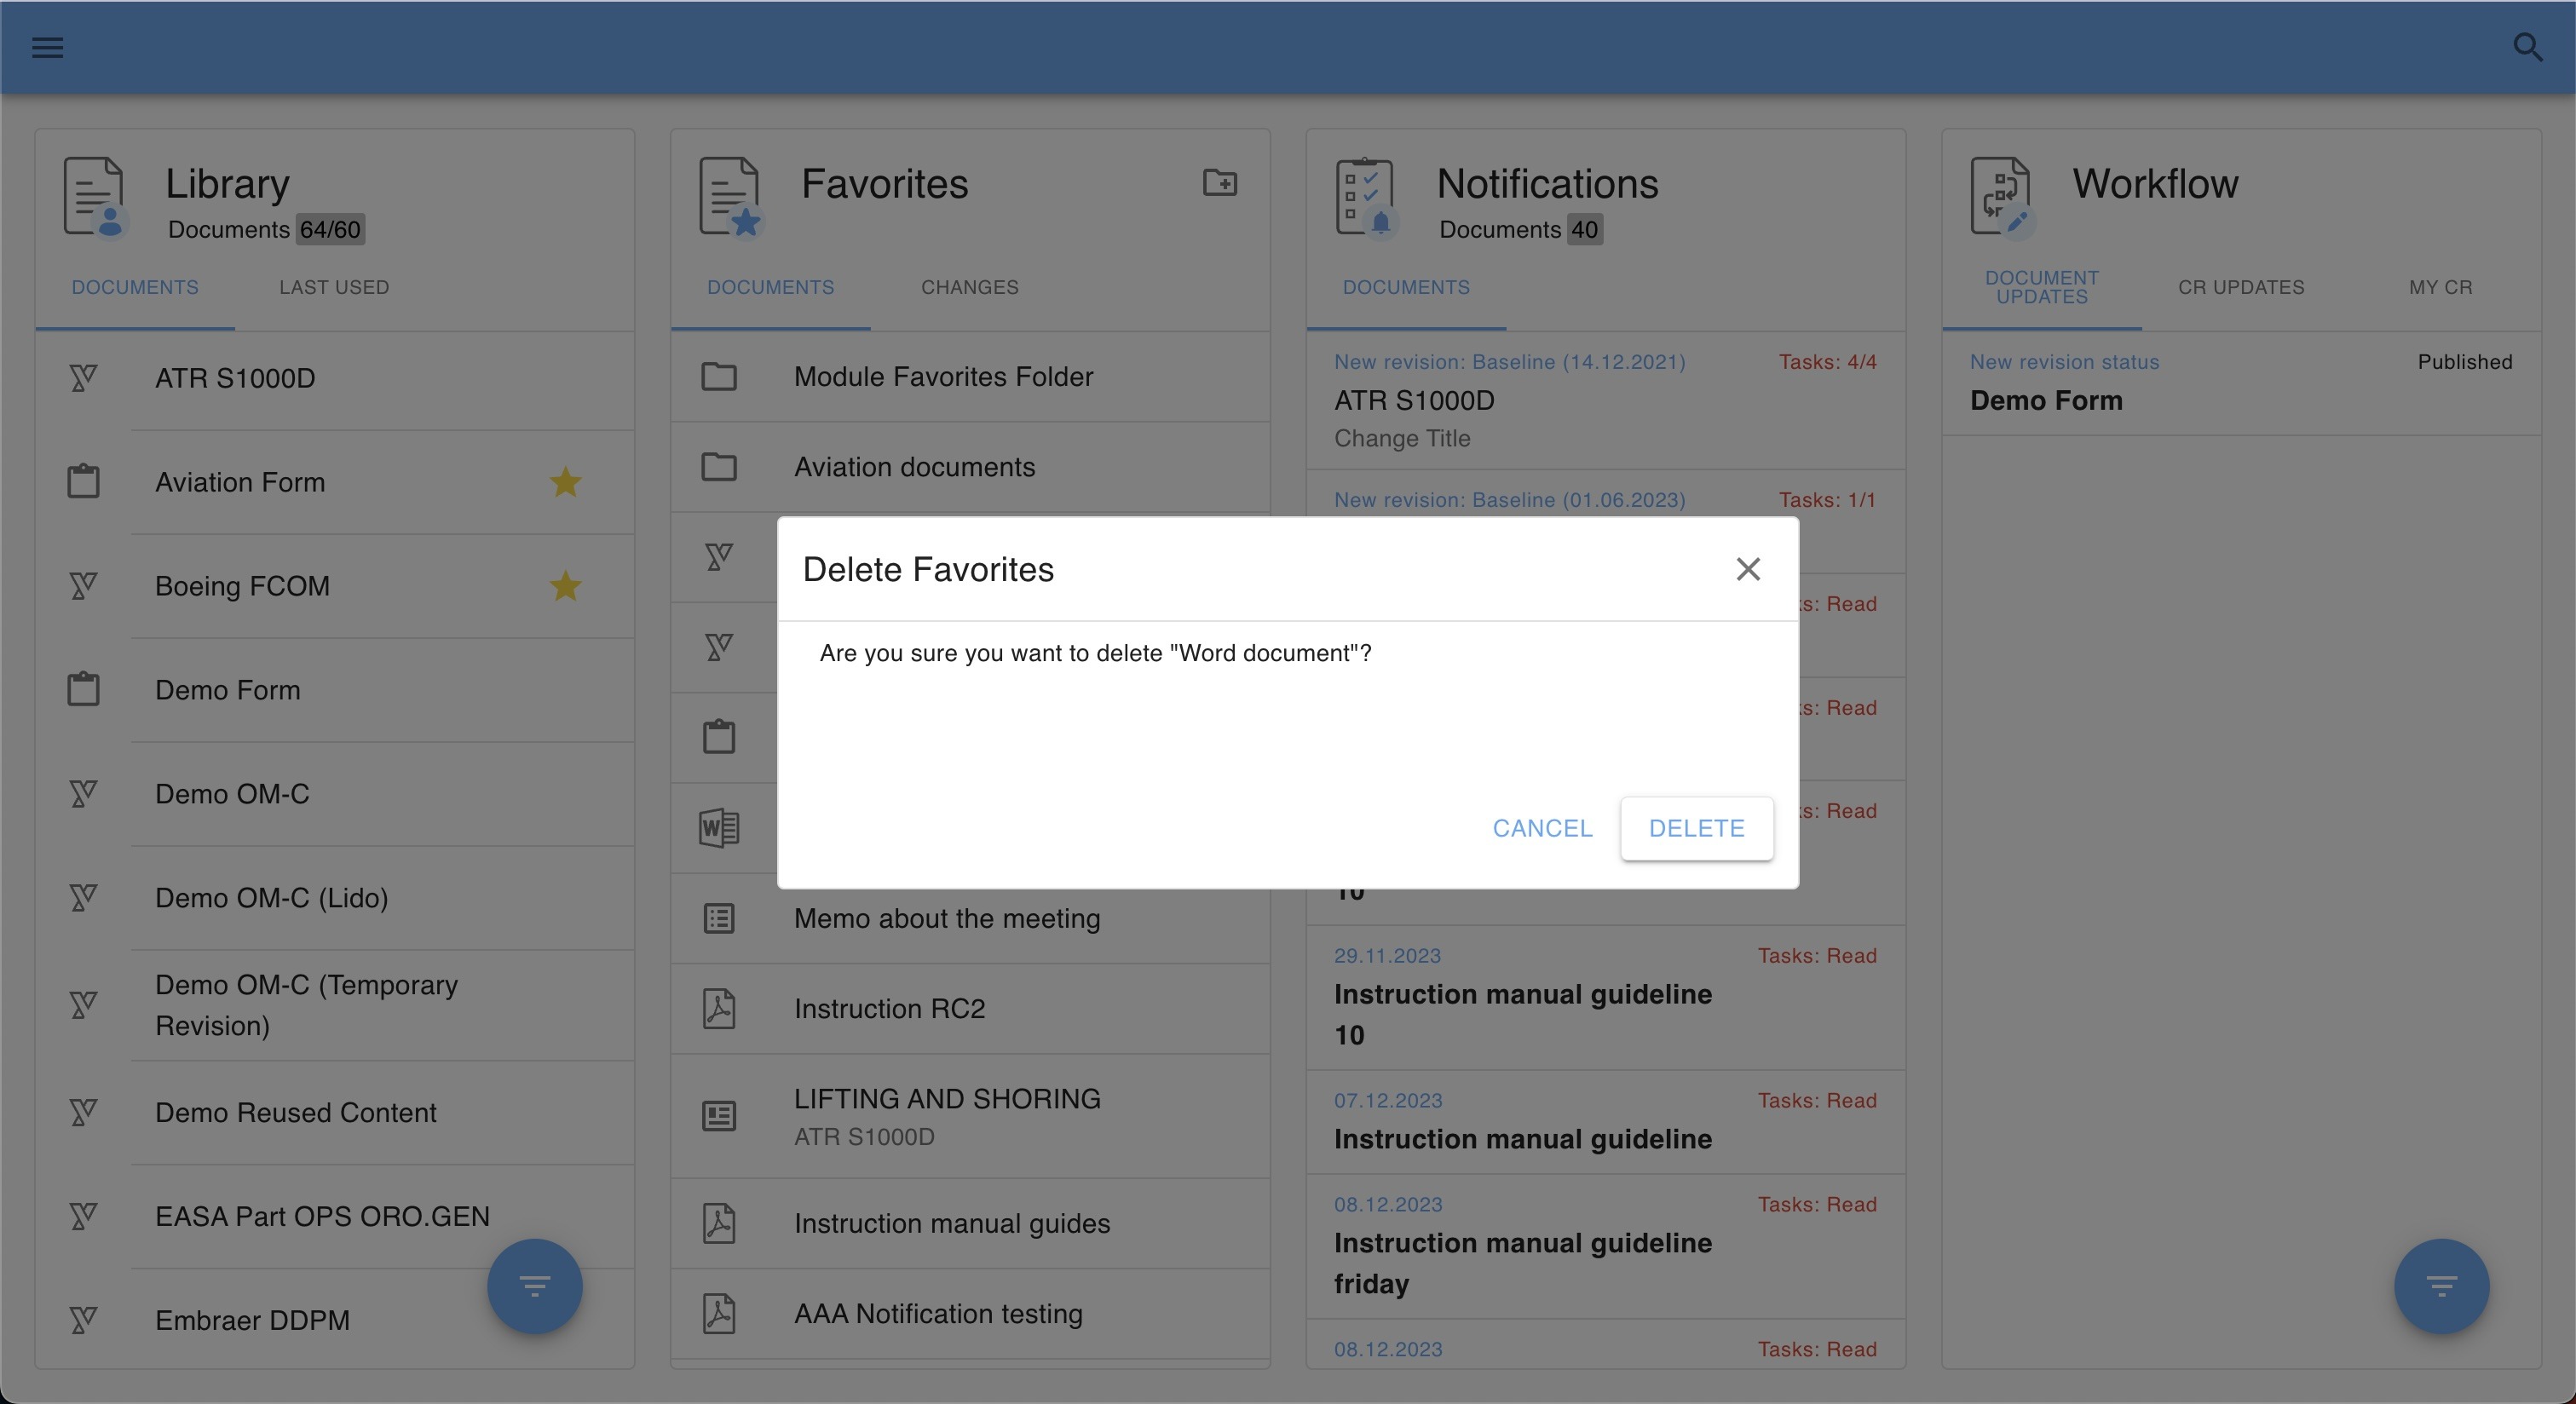Viewport: 2576px width, 1404px height.
Task: Open Memo about the meeting item
Action: (946, 919)
